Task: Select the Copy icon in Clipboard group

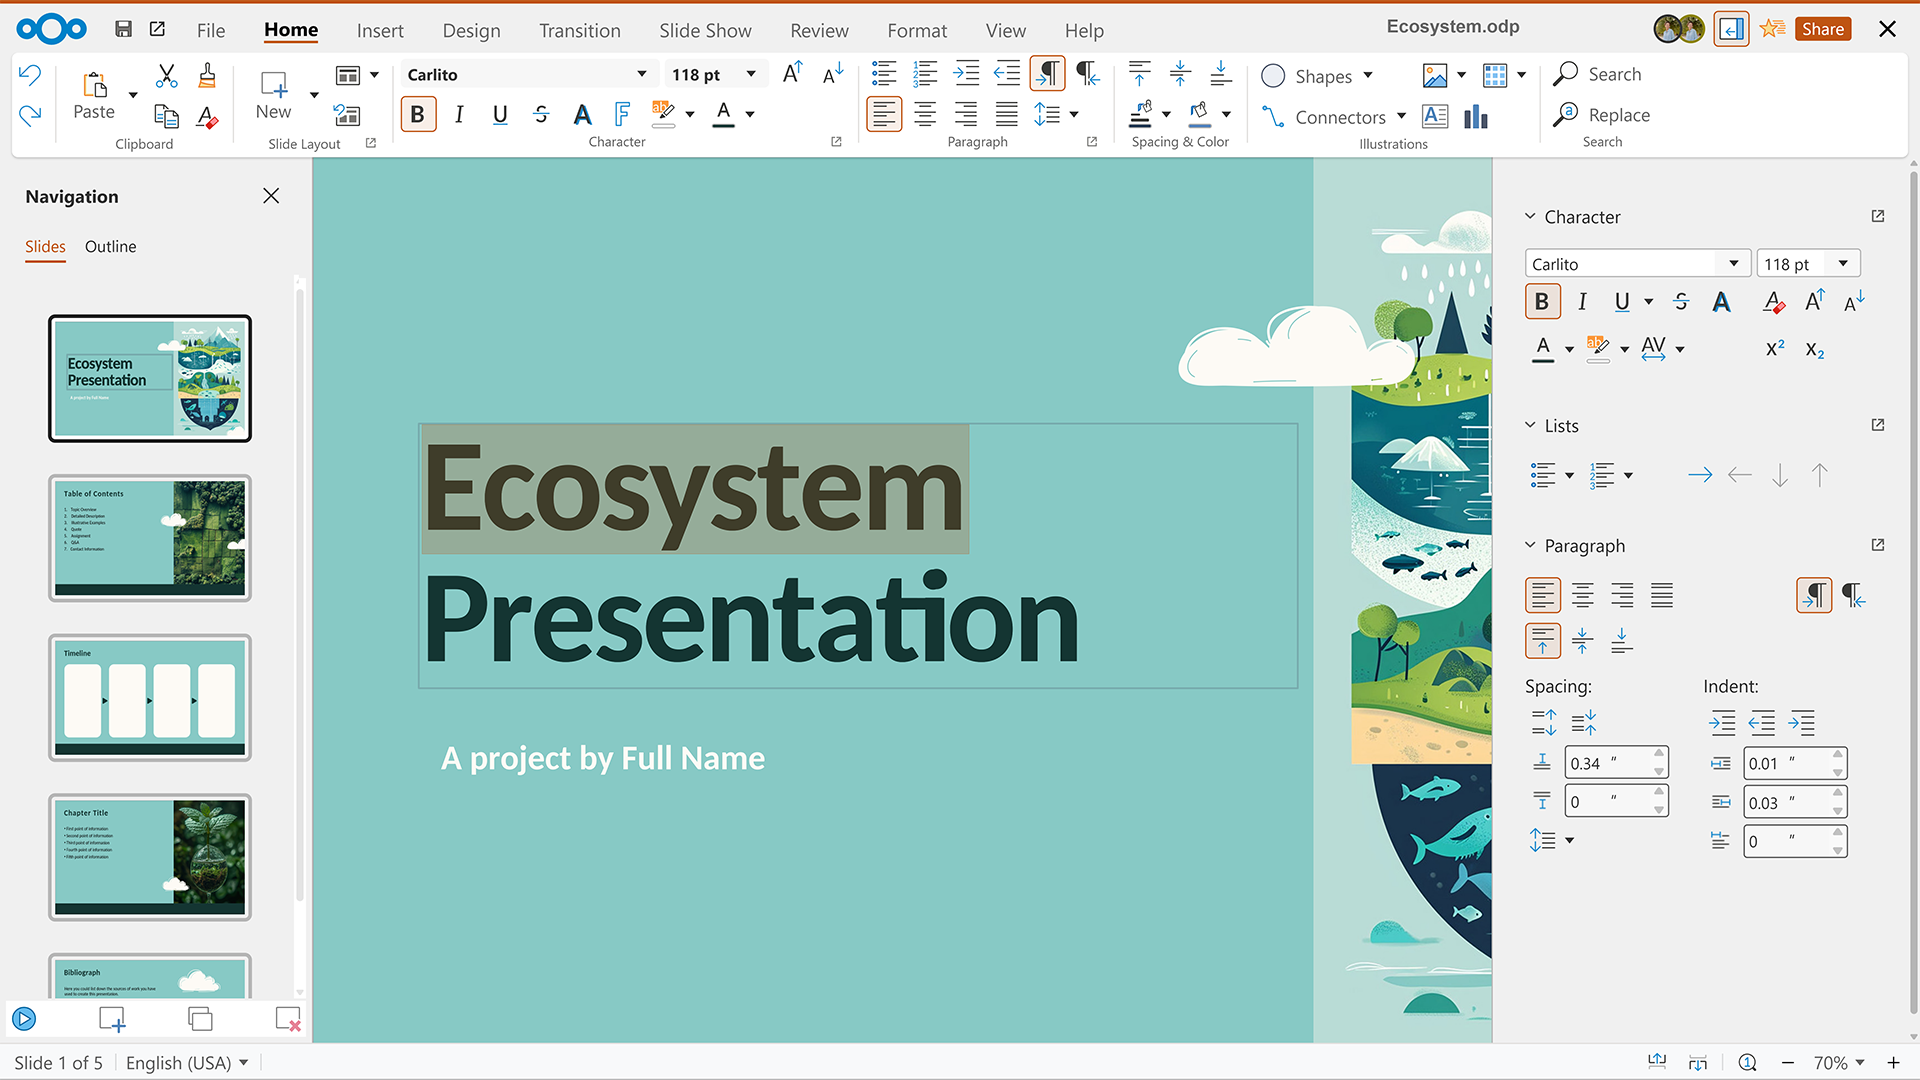Action: click(x=166, y=117)
